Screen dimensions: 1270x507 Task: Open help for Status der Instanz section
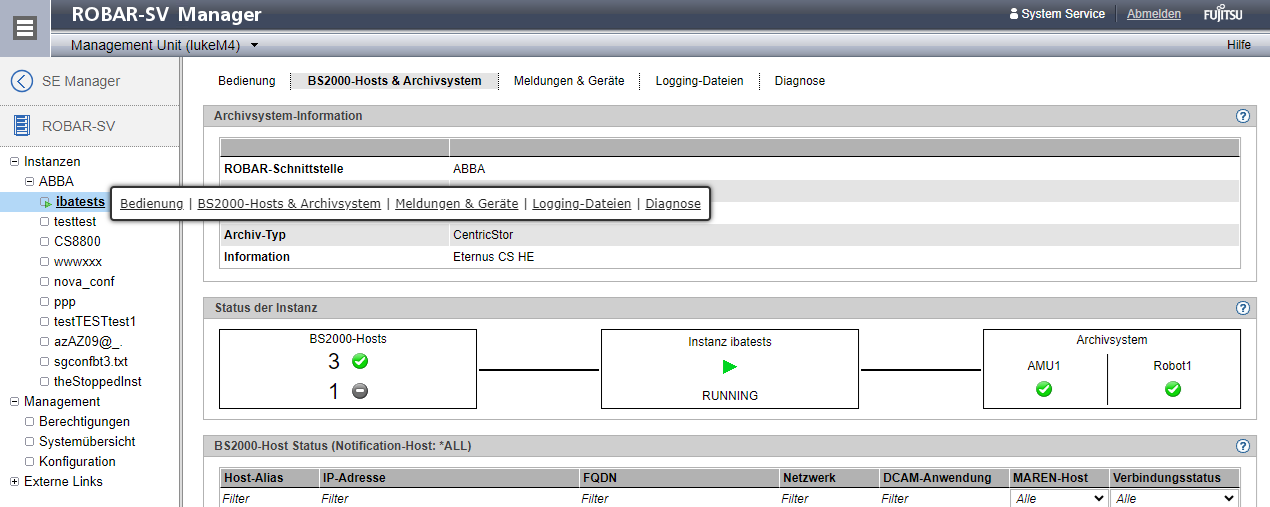pos(1243,308)
